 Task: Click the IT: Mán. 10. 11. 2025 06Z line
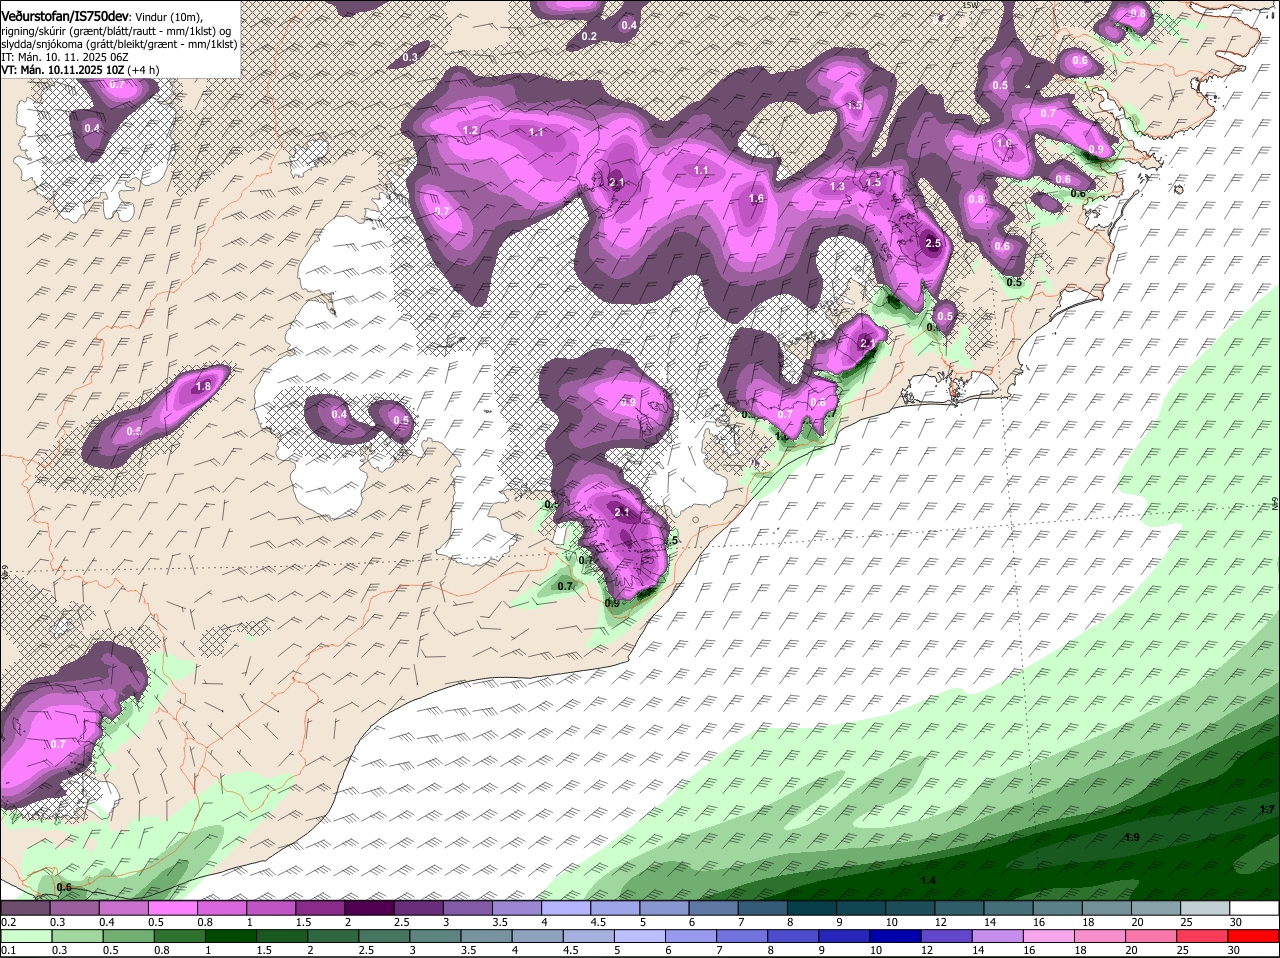(65, 57)
